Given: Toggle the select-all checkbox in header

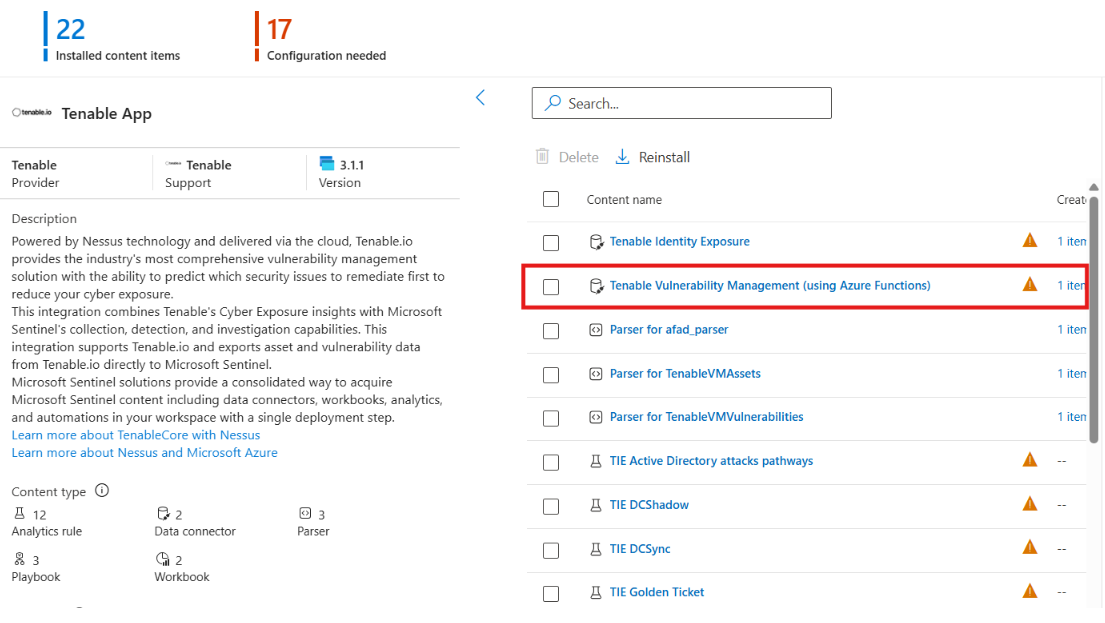Looking at the screenshot, I should (x=551, y=199).
